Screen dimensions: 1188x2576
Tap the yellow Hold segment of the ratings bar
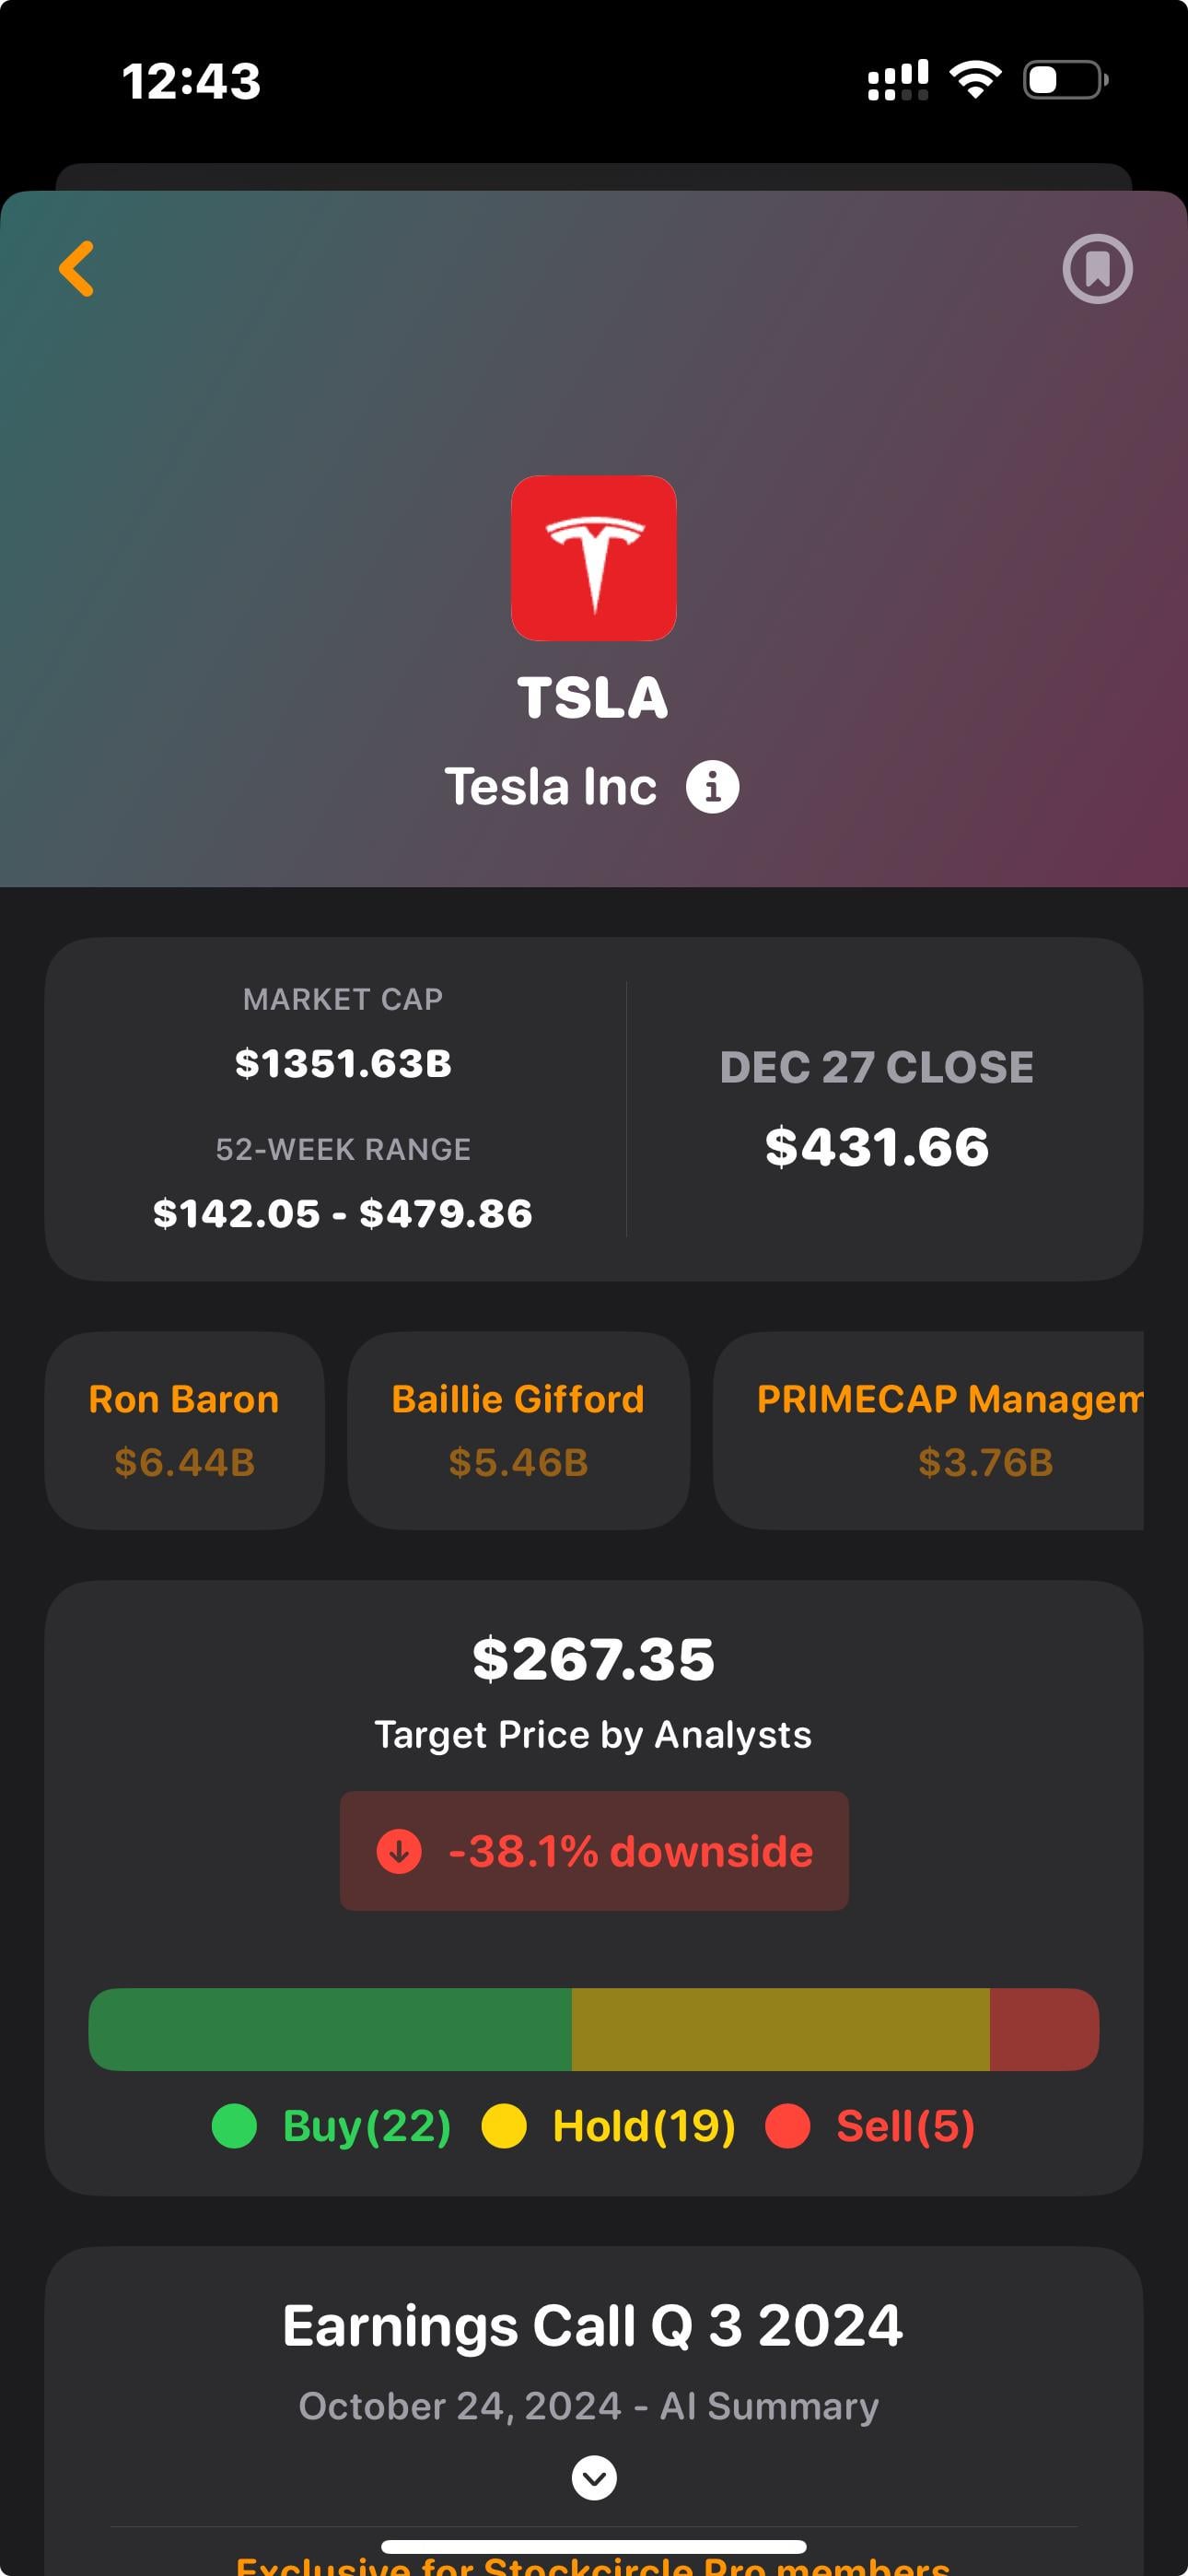point(780,2029)
